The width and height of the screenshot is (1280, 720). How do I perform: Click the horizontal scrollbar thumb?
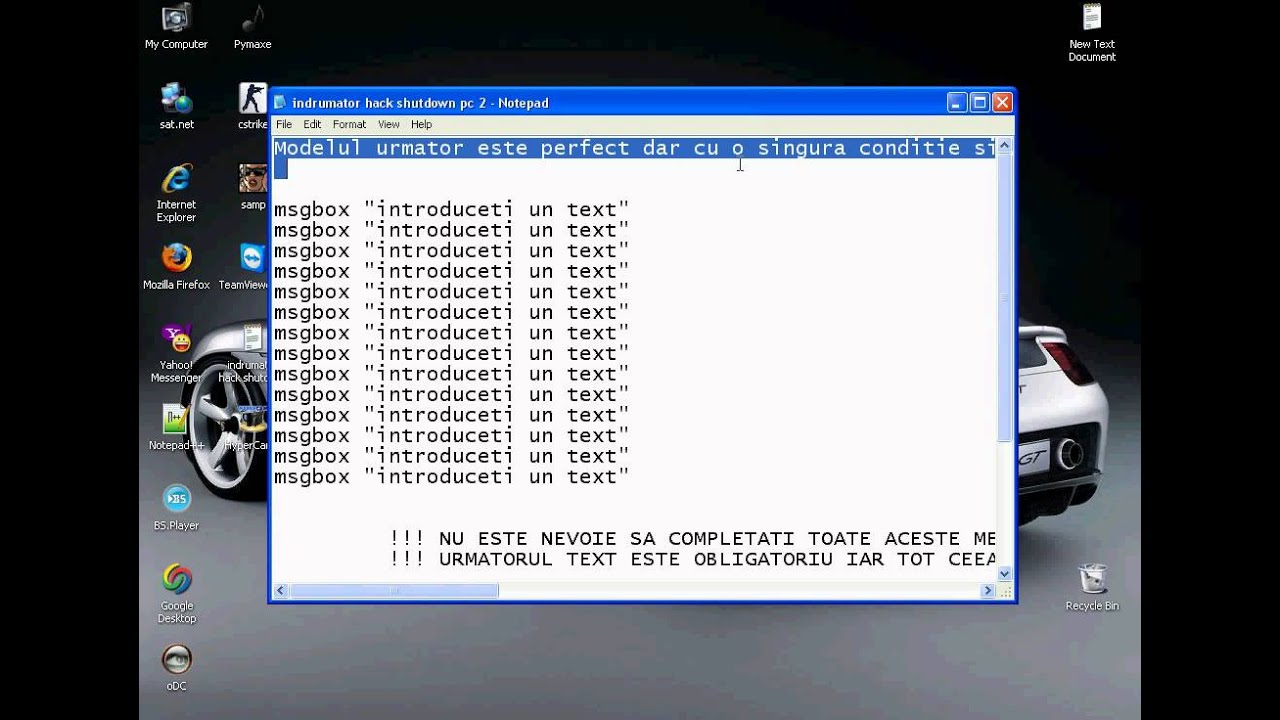pyautogui.click(x=394, y=591)
